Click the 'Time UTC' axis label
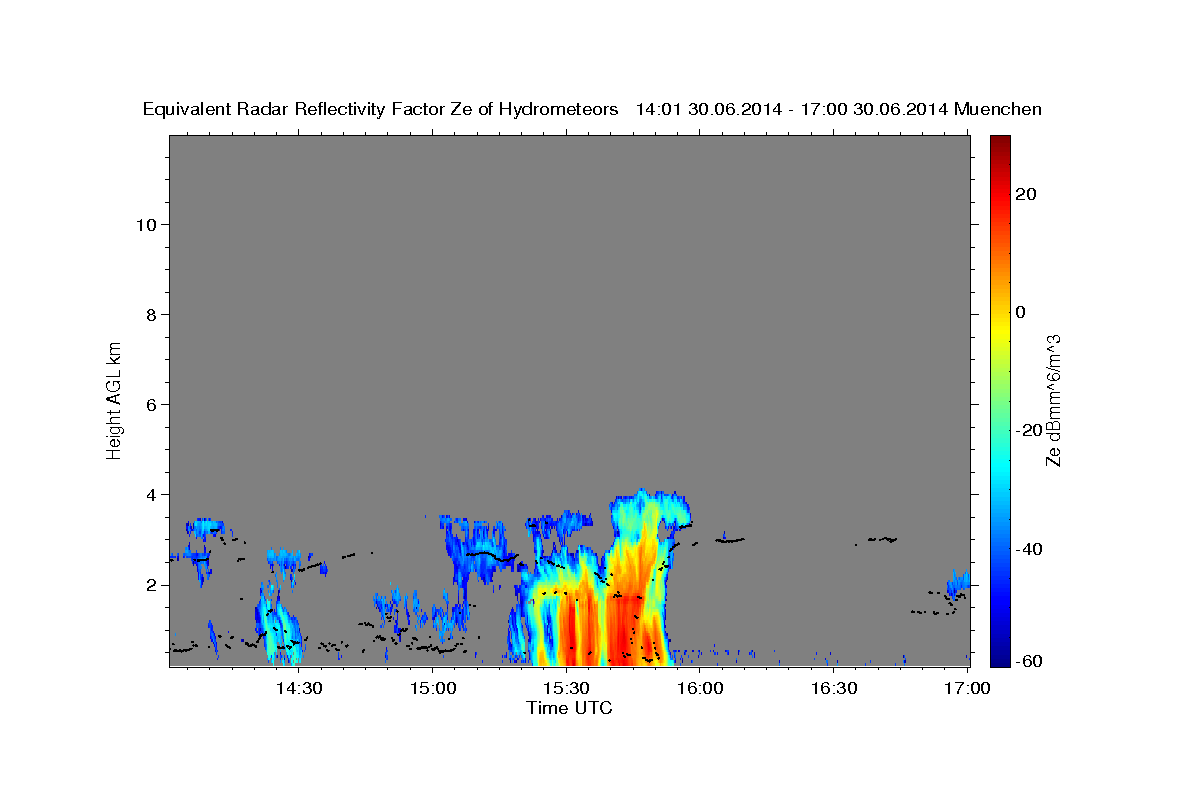This screenshot has height=800, width=1200. pyautogui.click(x=569, y=708)
